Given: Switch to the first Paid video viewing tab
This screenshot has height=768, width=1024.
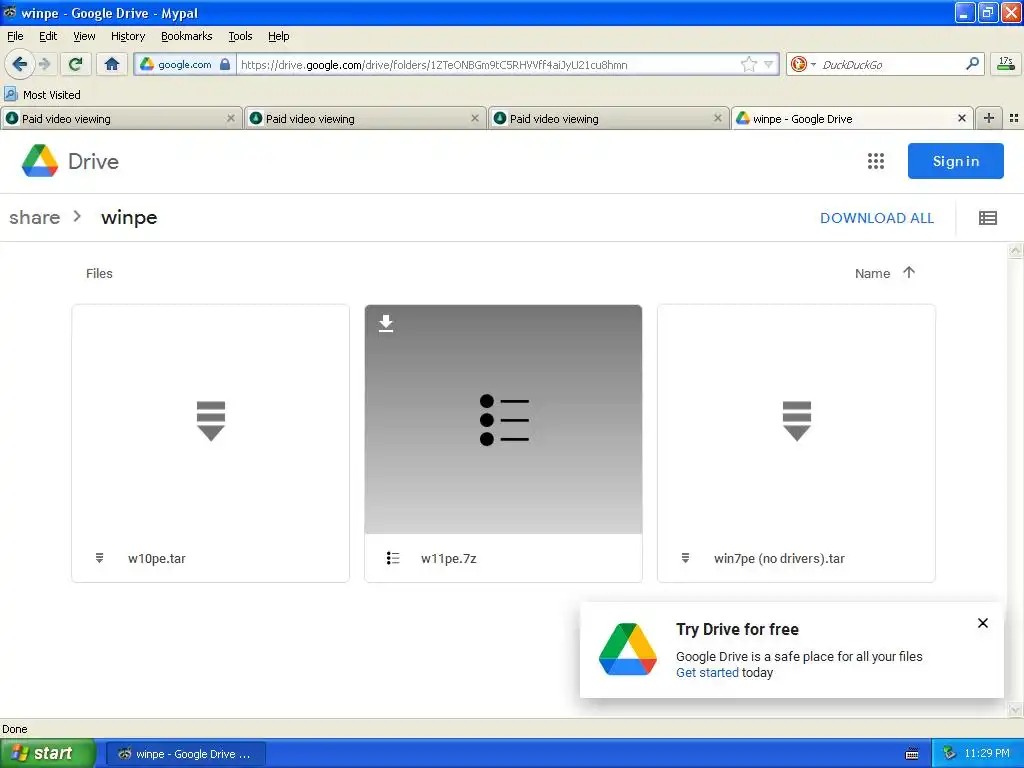Looking at the screenshot, I should [x=121, y=118].
